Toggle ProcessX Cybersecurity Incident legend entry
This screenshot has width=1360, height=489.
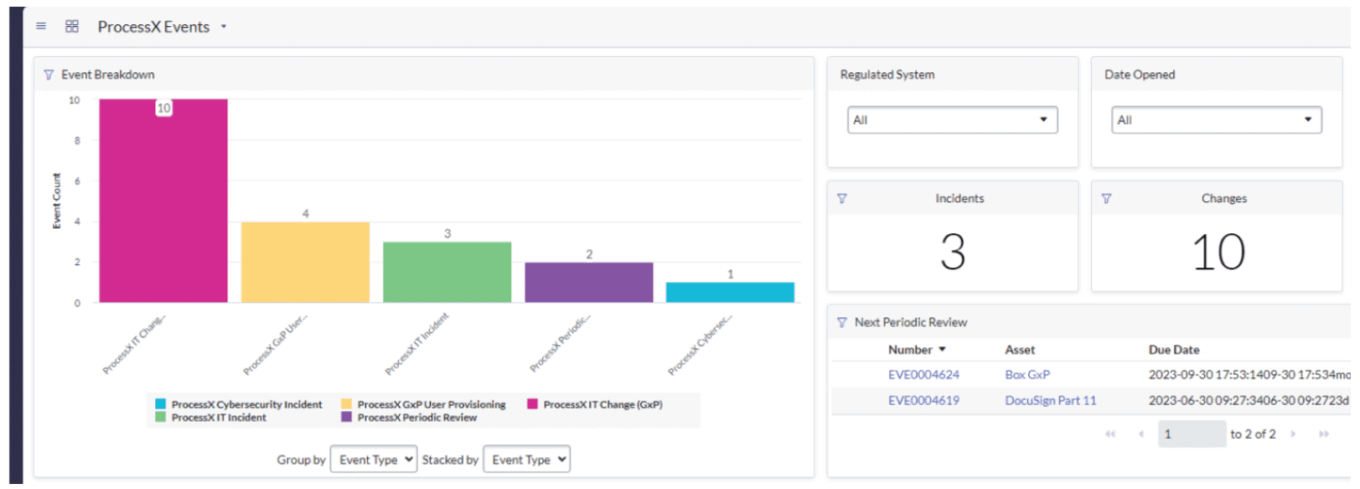pos(238,405)
